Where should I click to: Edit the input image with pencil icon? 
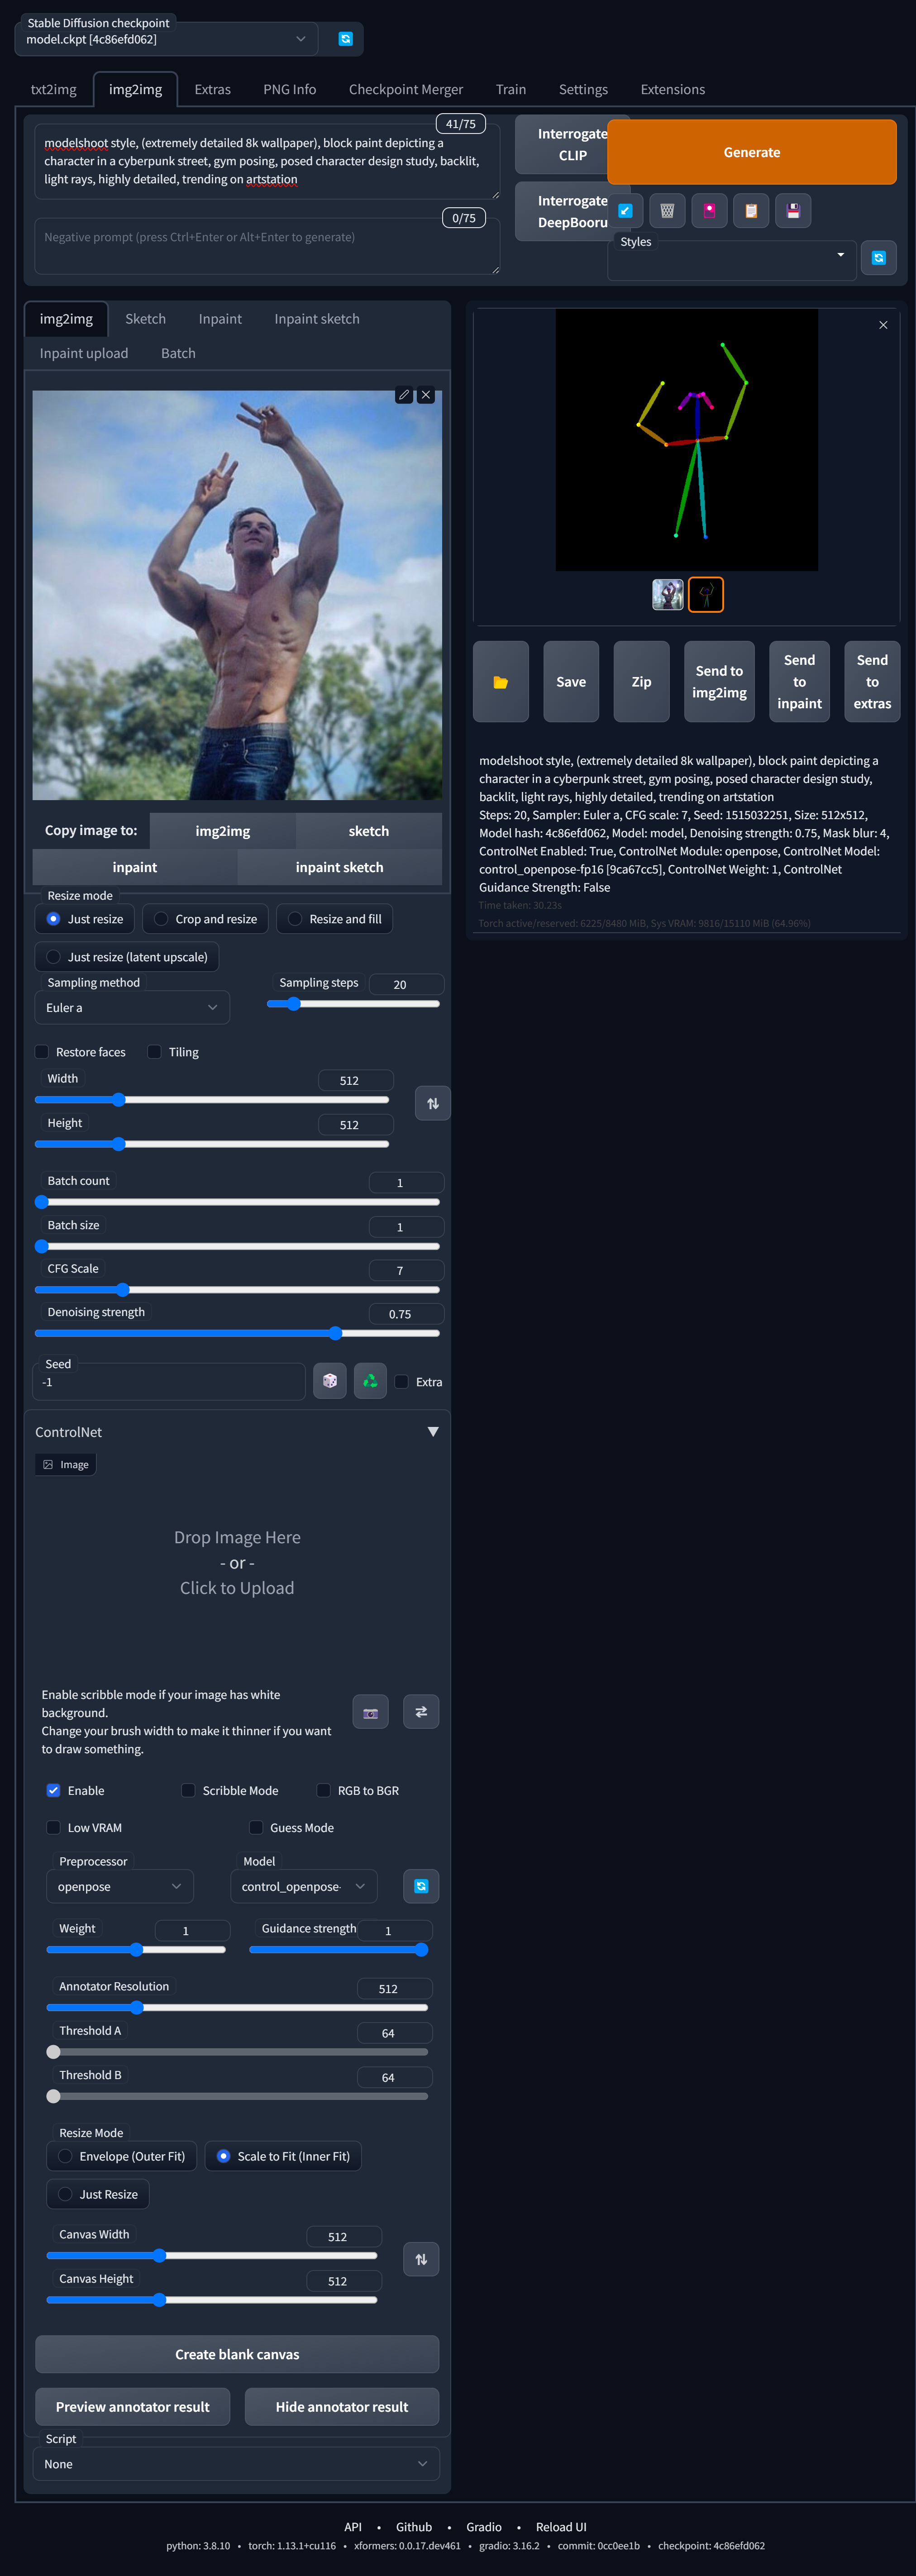404,395
